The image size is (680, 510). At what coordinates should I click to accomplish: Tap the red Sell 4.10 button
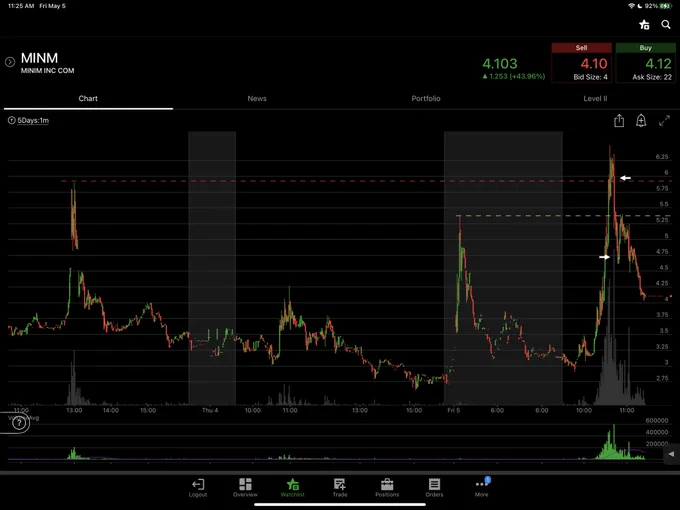(582, 63)
